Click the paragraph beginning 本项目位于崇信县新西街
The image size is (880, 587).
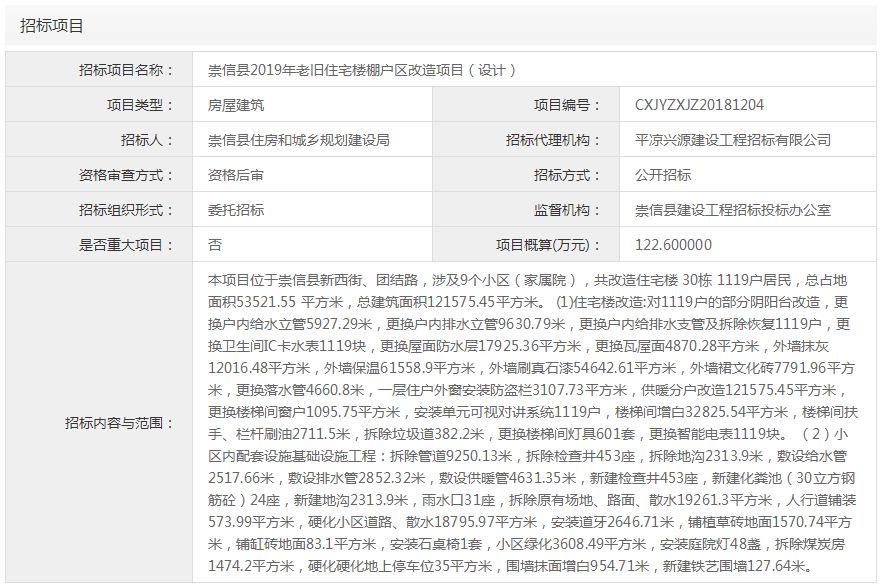(531, 423)
